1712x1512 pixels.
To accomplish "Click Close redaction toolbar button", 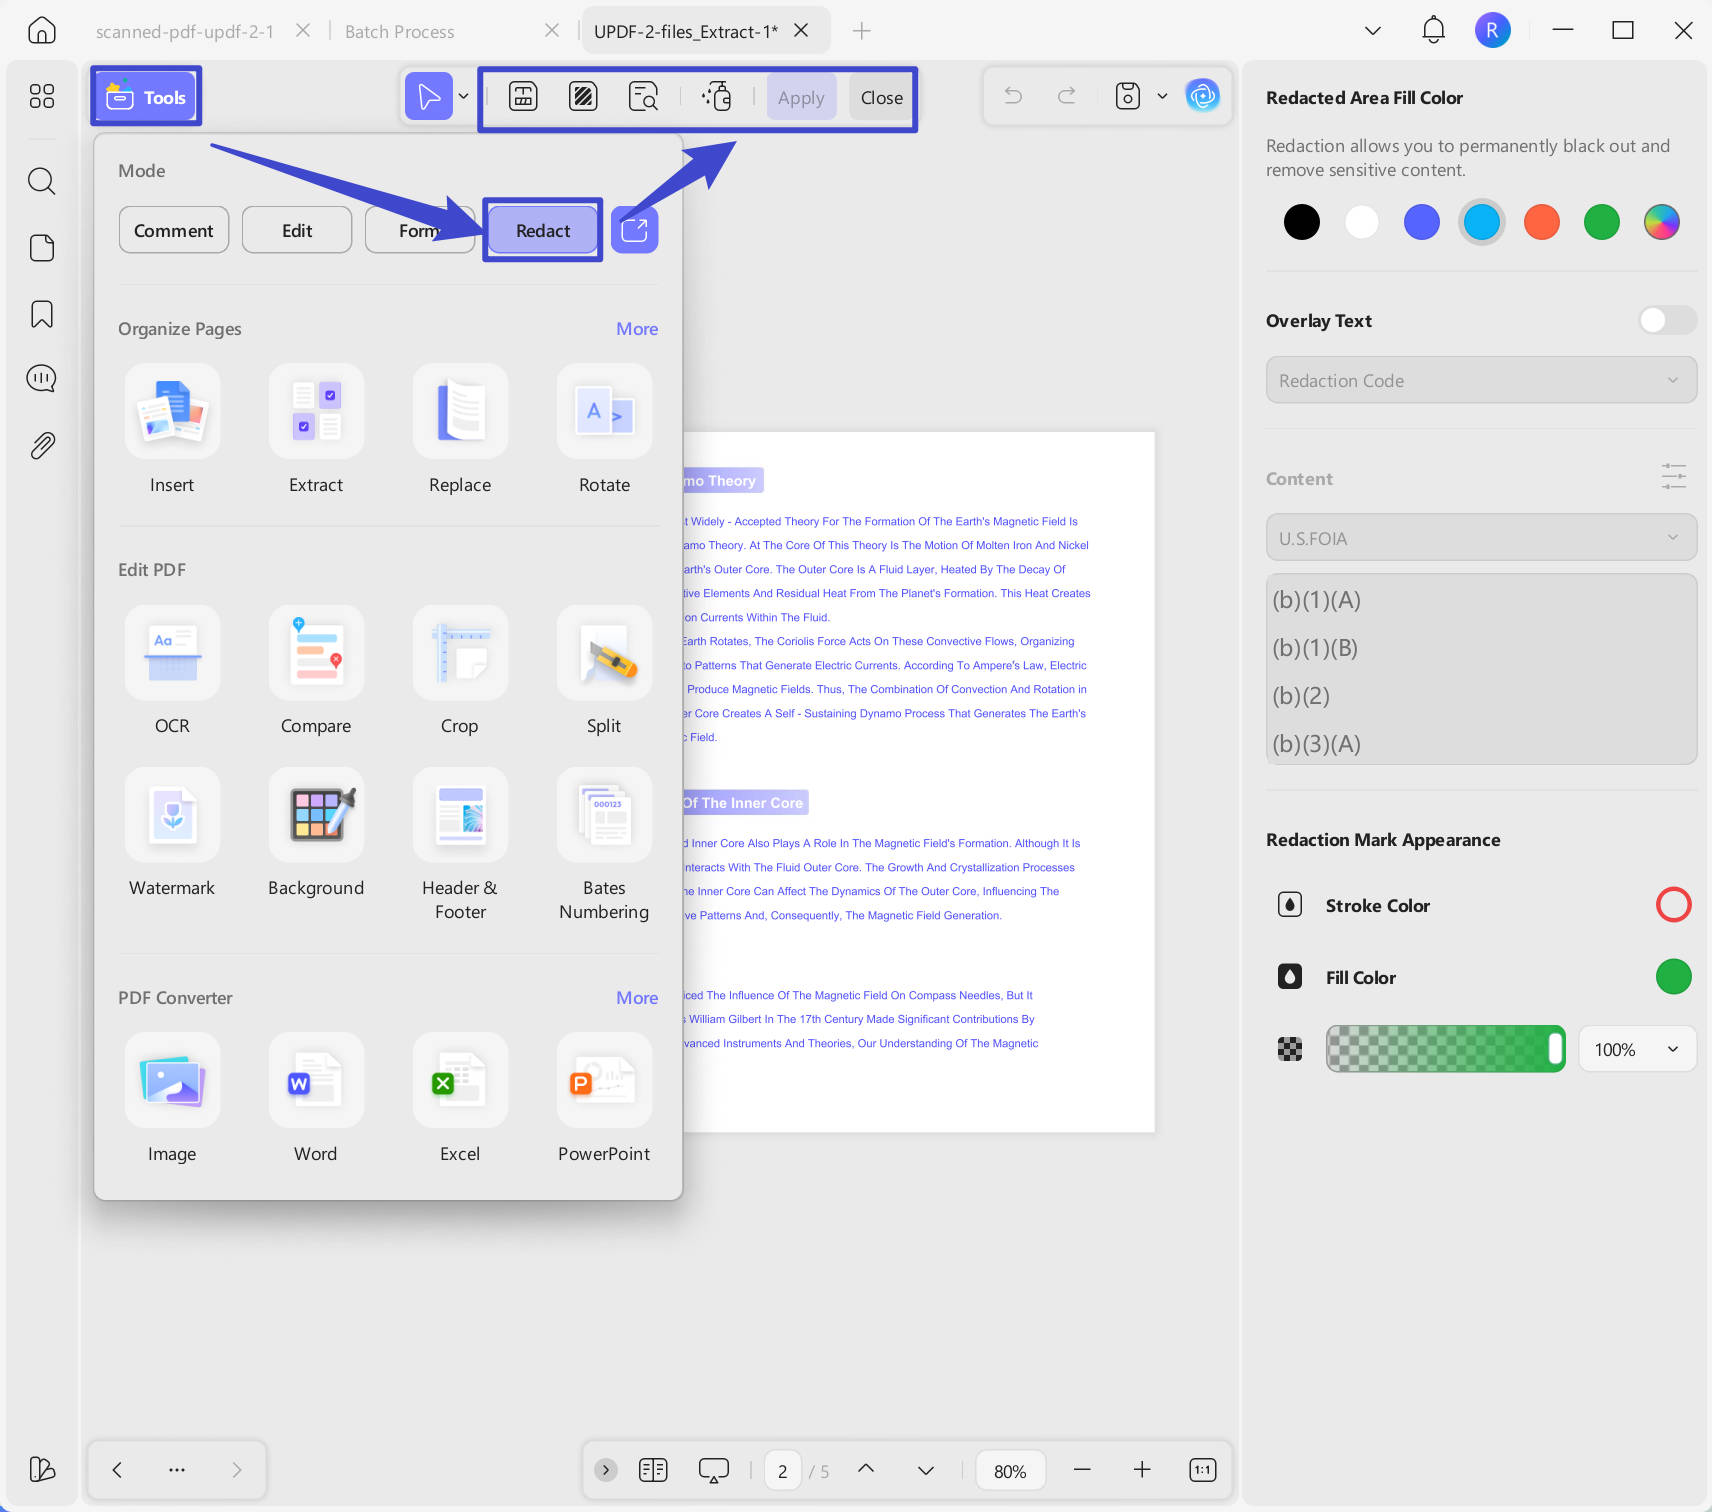I will [881, 97].
